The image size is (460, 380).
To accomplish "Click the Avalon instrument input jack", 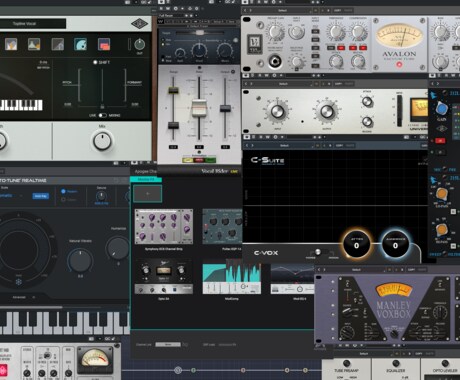I will [x=275, y=62].
